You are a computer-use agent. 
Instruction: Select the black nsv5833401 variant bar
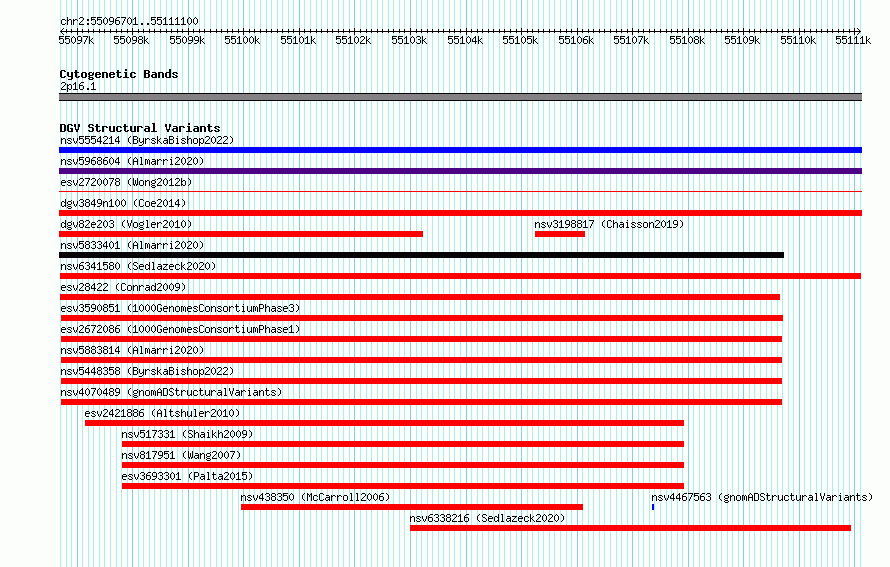(x=422, y=255)
